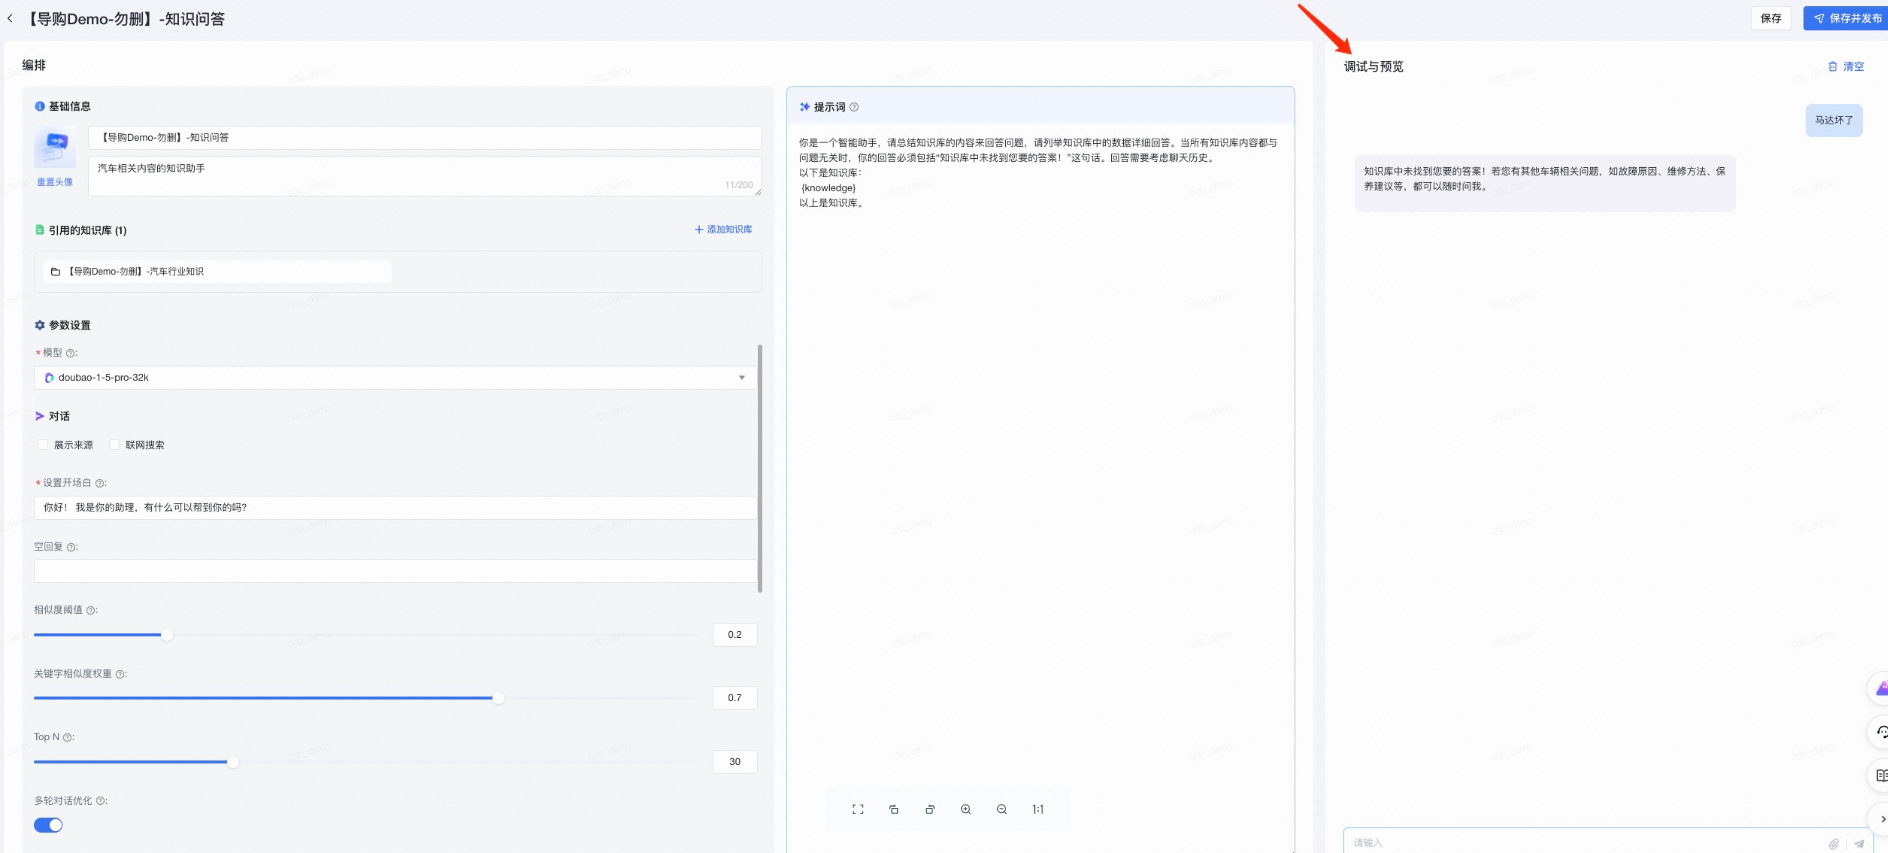Click the help icon next to 关键字相似度权重
Image resolution: width=1888 pixels, height=853 pixels.
(x=121, y=674)
